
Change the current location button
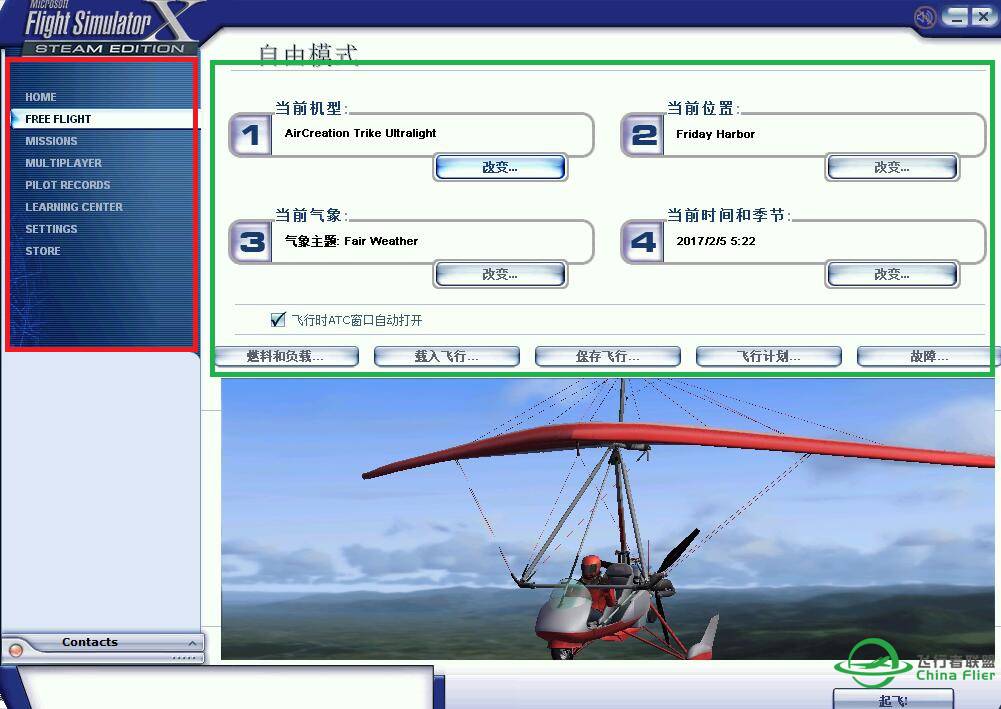(892, 167)
